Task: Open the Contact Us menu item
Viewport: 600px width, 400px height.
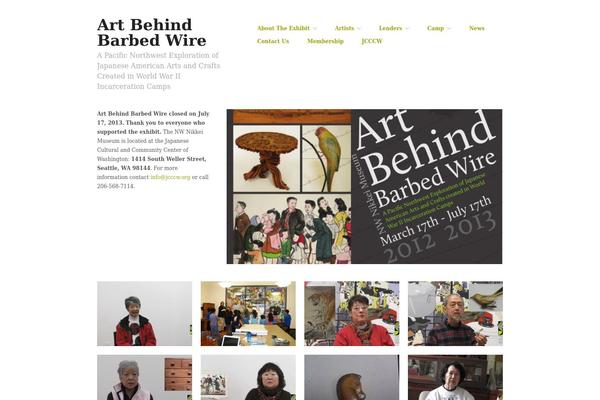Action: coord(273,41)
